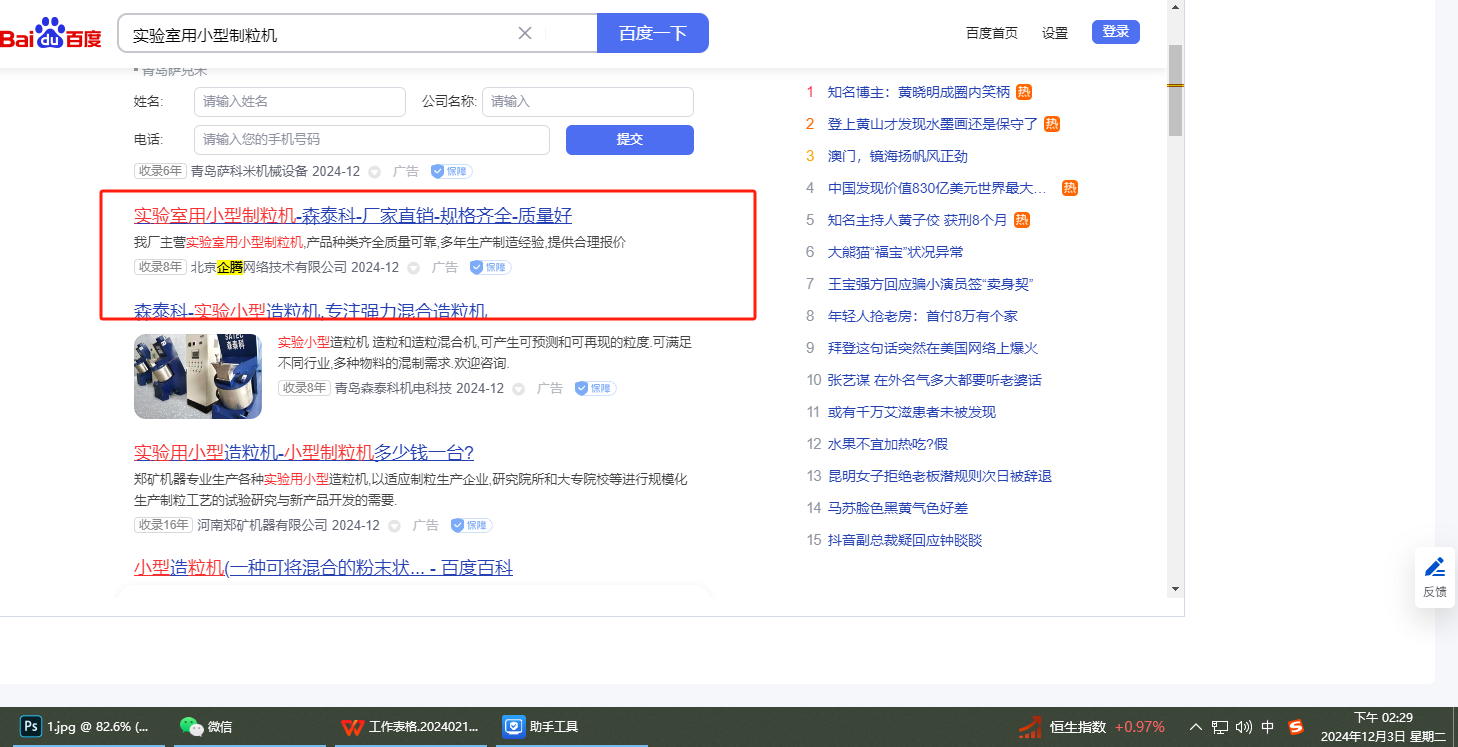1458x747 pixels.
Task: Open the 设置 menu in the top bar
Action: coord(1055,33)
